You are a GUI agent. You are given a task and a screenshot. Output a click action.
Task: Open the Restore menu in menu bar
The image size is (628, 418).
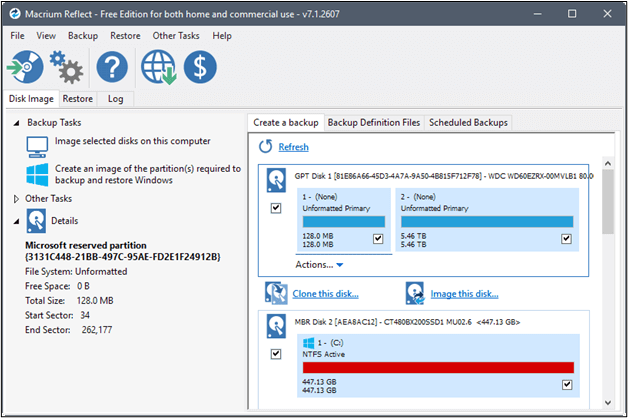tap(125, 36)
